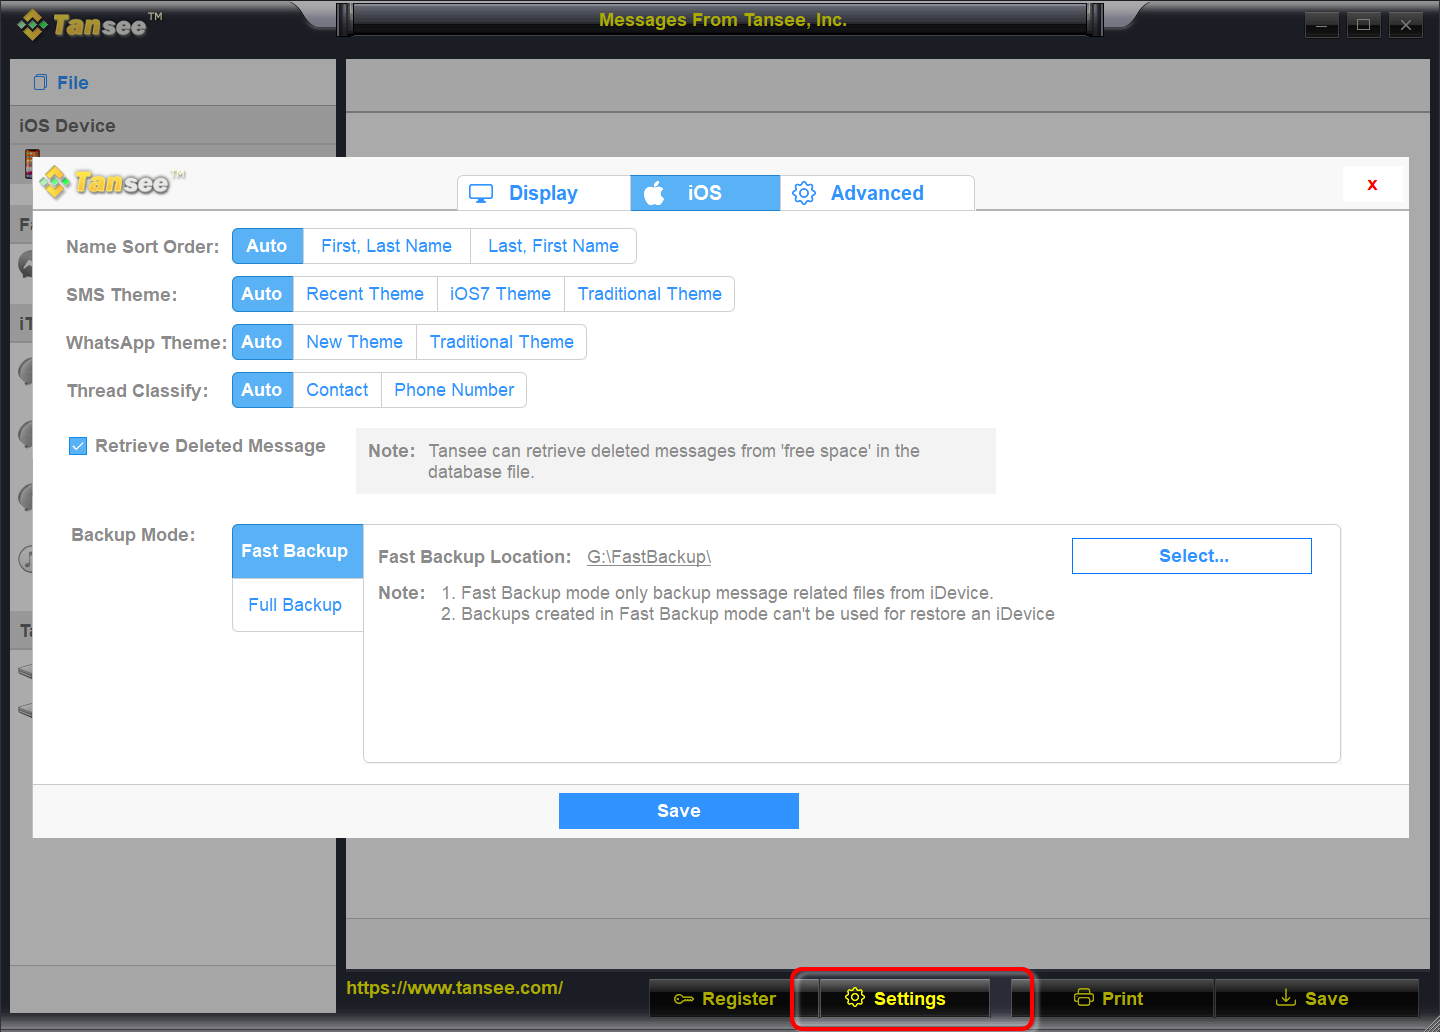Click the File document icon
The height and width of the screenshot is (1032, 1440).
tap(41, 82)
